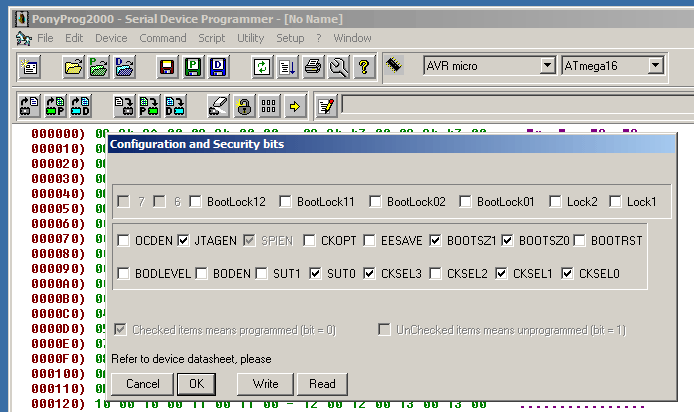Click the Read button
This screenshot has height=412, width=694.
pos(322,384)
